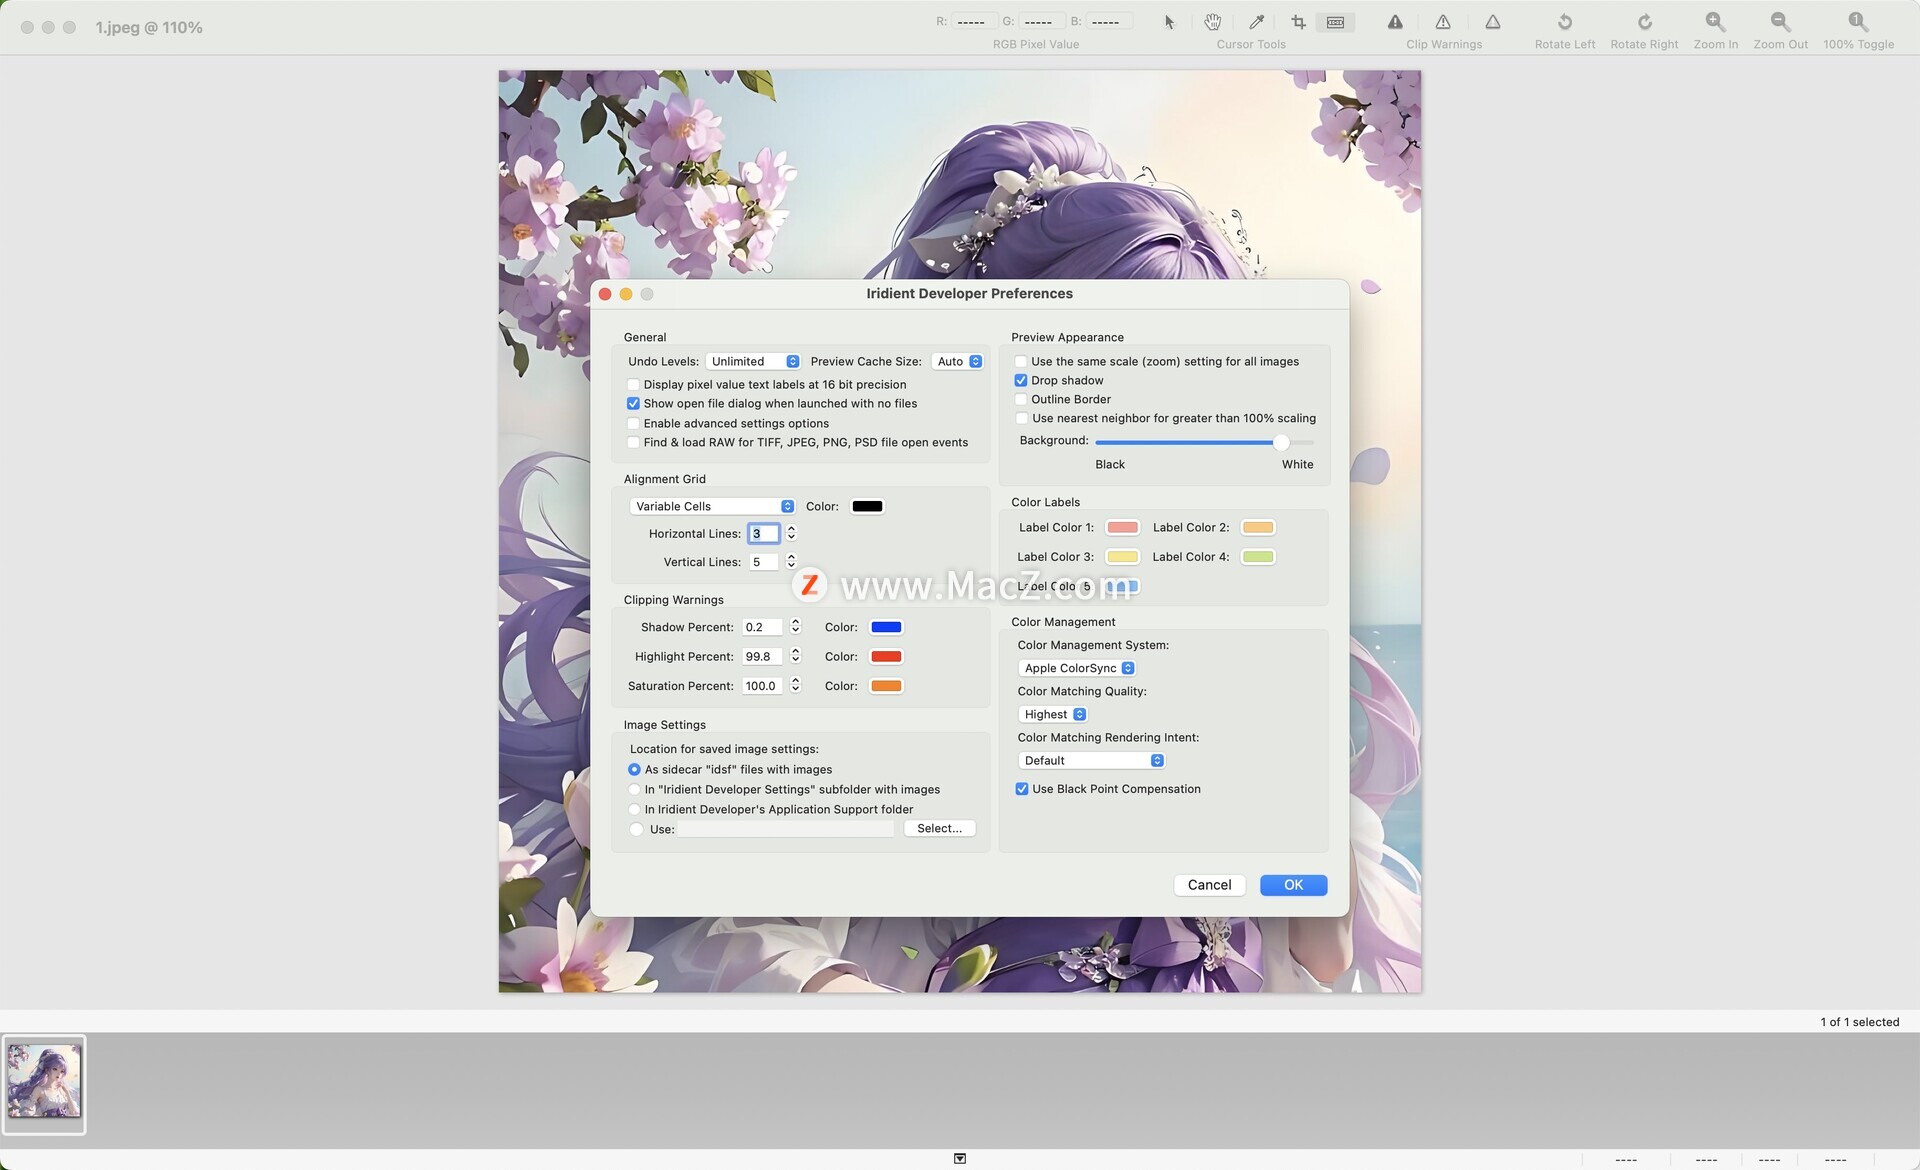Click the Shadow Percent stepper arrows
This screenshot has width=1920, height=1170.
[795, 627]
